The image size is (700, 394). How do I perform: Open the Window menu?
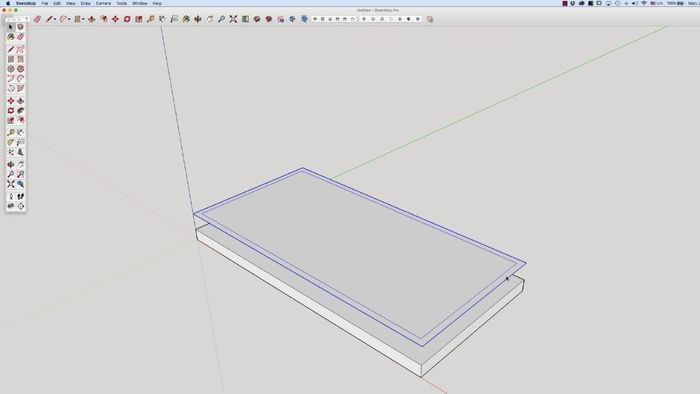[140, 3]
